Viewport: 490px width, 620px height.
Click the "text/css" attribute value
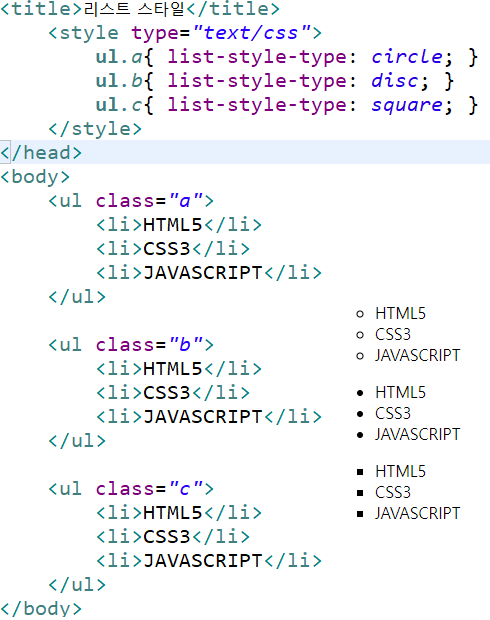click(x=252, y=33)
